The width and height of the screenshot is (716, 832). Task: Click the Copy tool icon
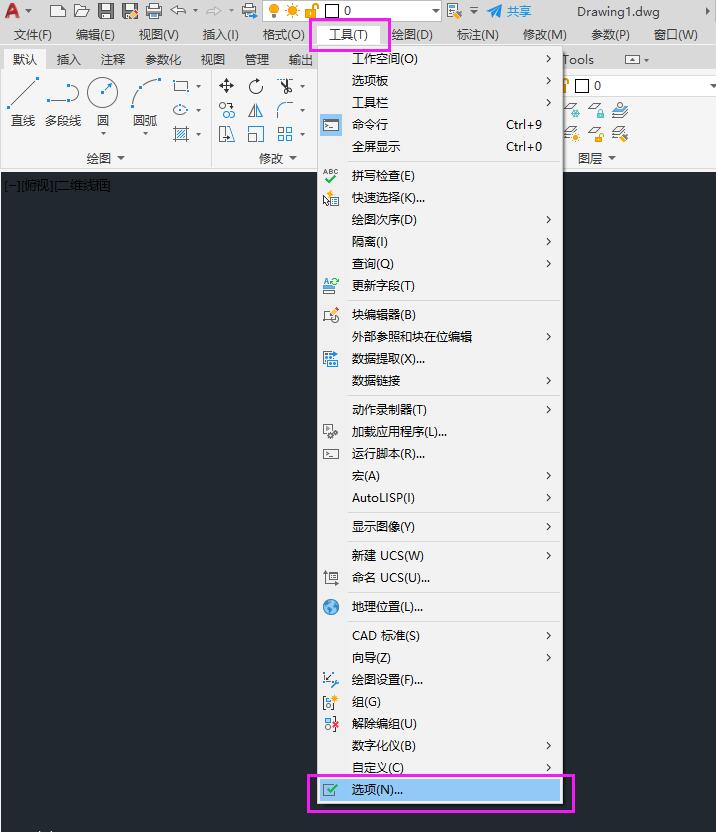(x=227, y=110)
